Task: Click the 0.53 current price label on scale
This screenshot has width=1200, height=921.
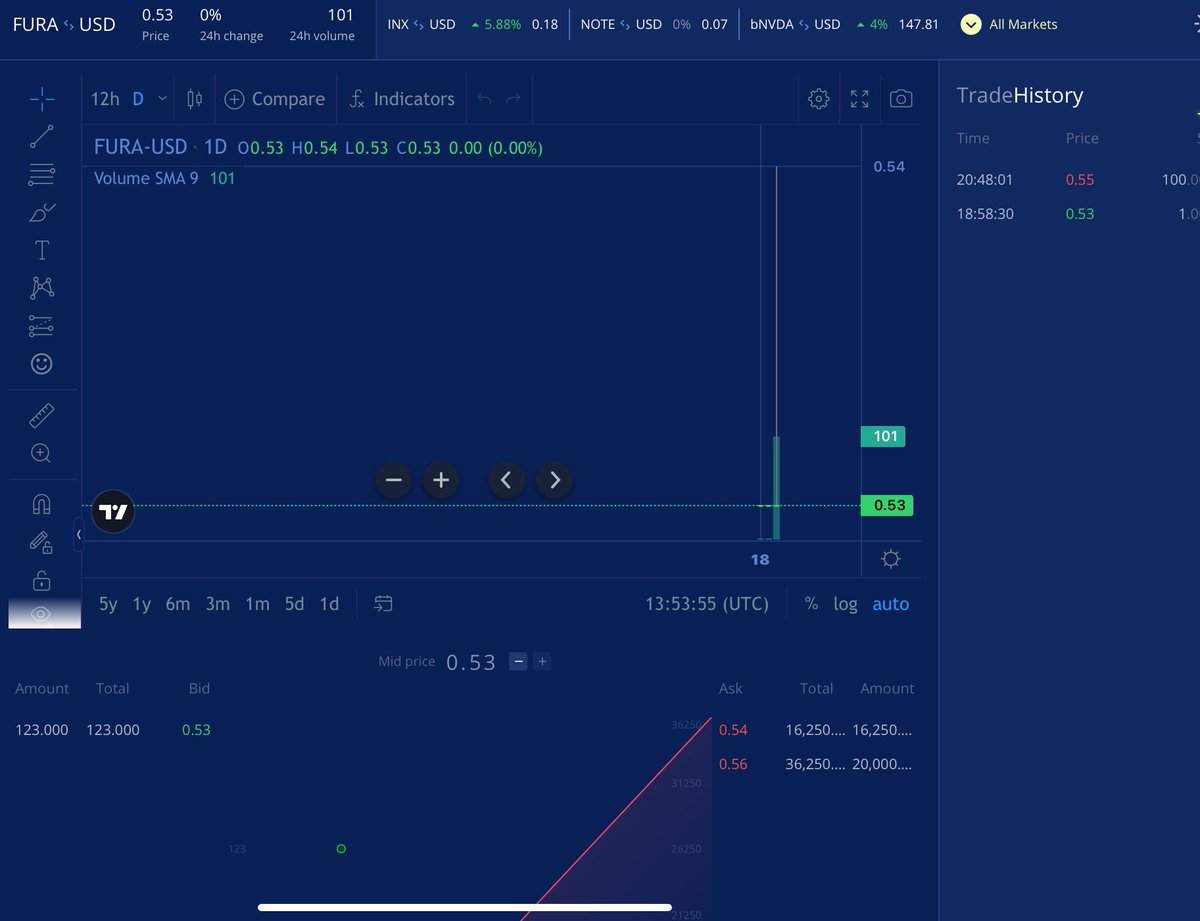Action: (x=887, y=505)
